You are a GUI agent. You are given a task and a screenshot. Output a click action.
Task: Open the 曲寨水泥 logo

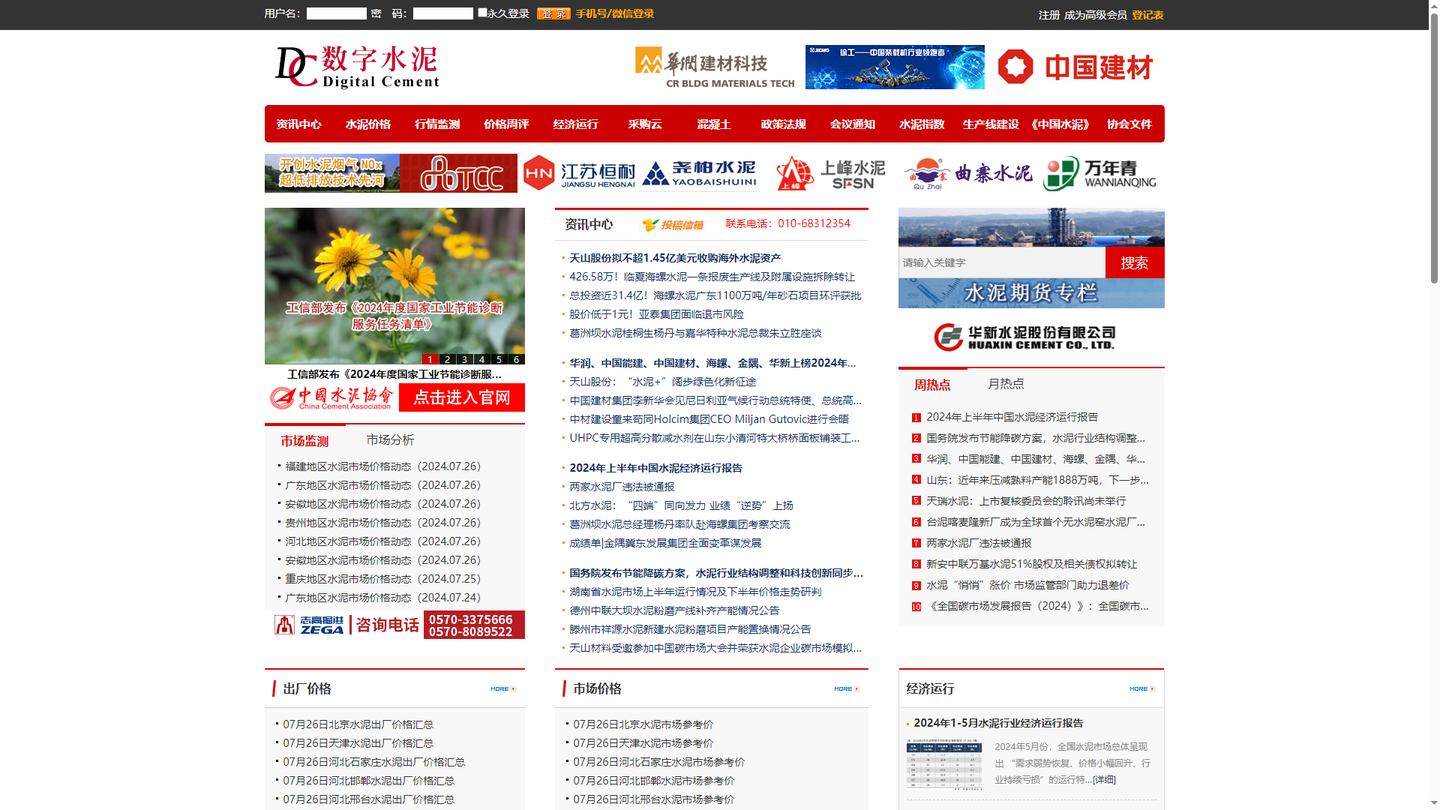968,173
